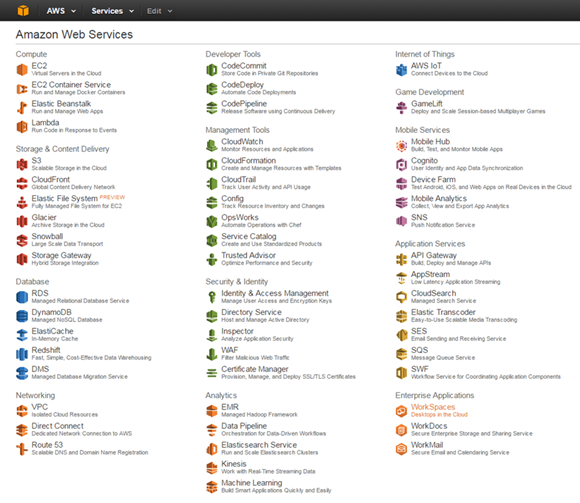Click the Route 53 icon
Image resolution: width=580 pixels, height=503 pixels.
coord(22,449)
